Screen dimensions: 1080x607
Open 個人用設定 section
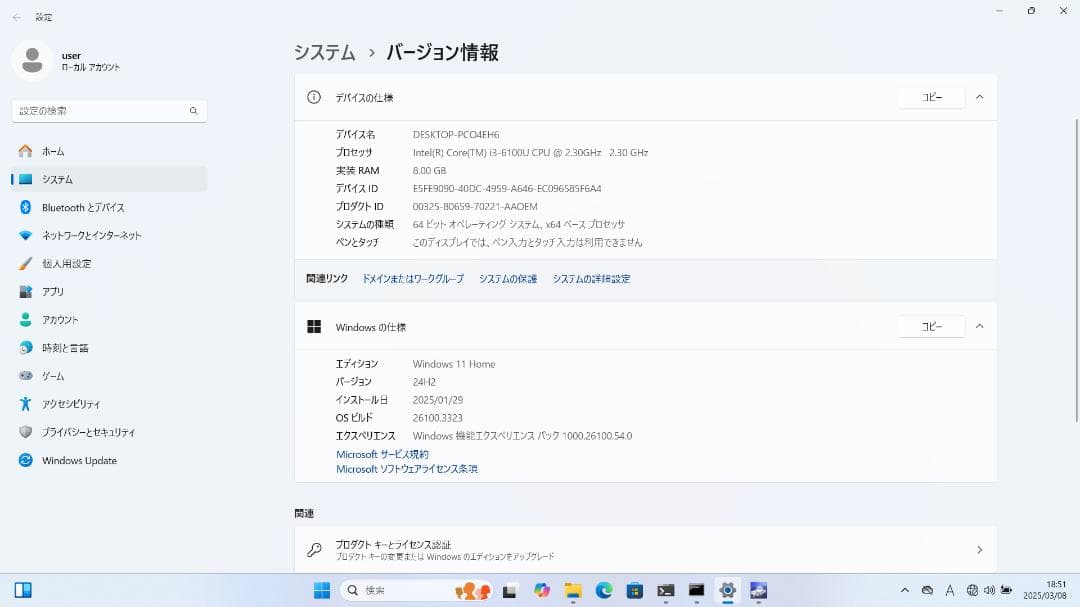pos(68,263)
